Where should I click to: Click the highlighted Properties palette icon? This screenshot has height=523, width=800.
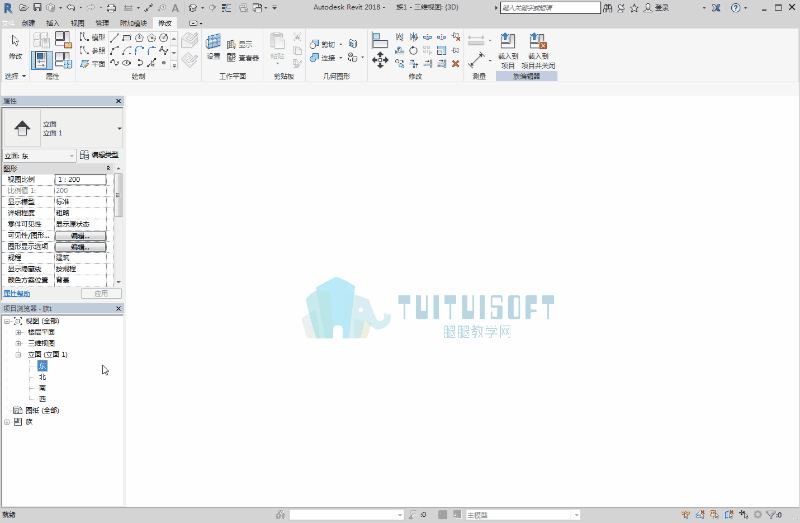click(x=41, y=60)
